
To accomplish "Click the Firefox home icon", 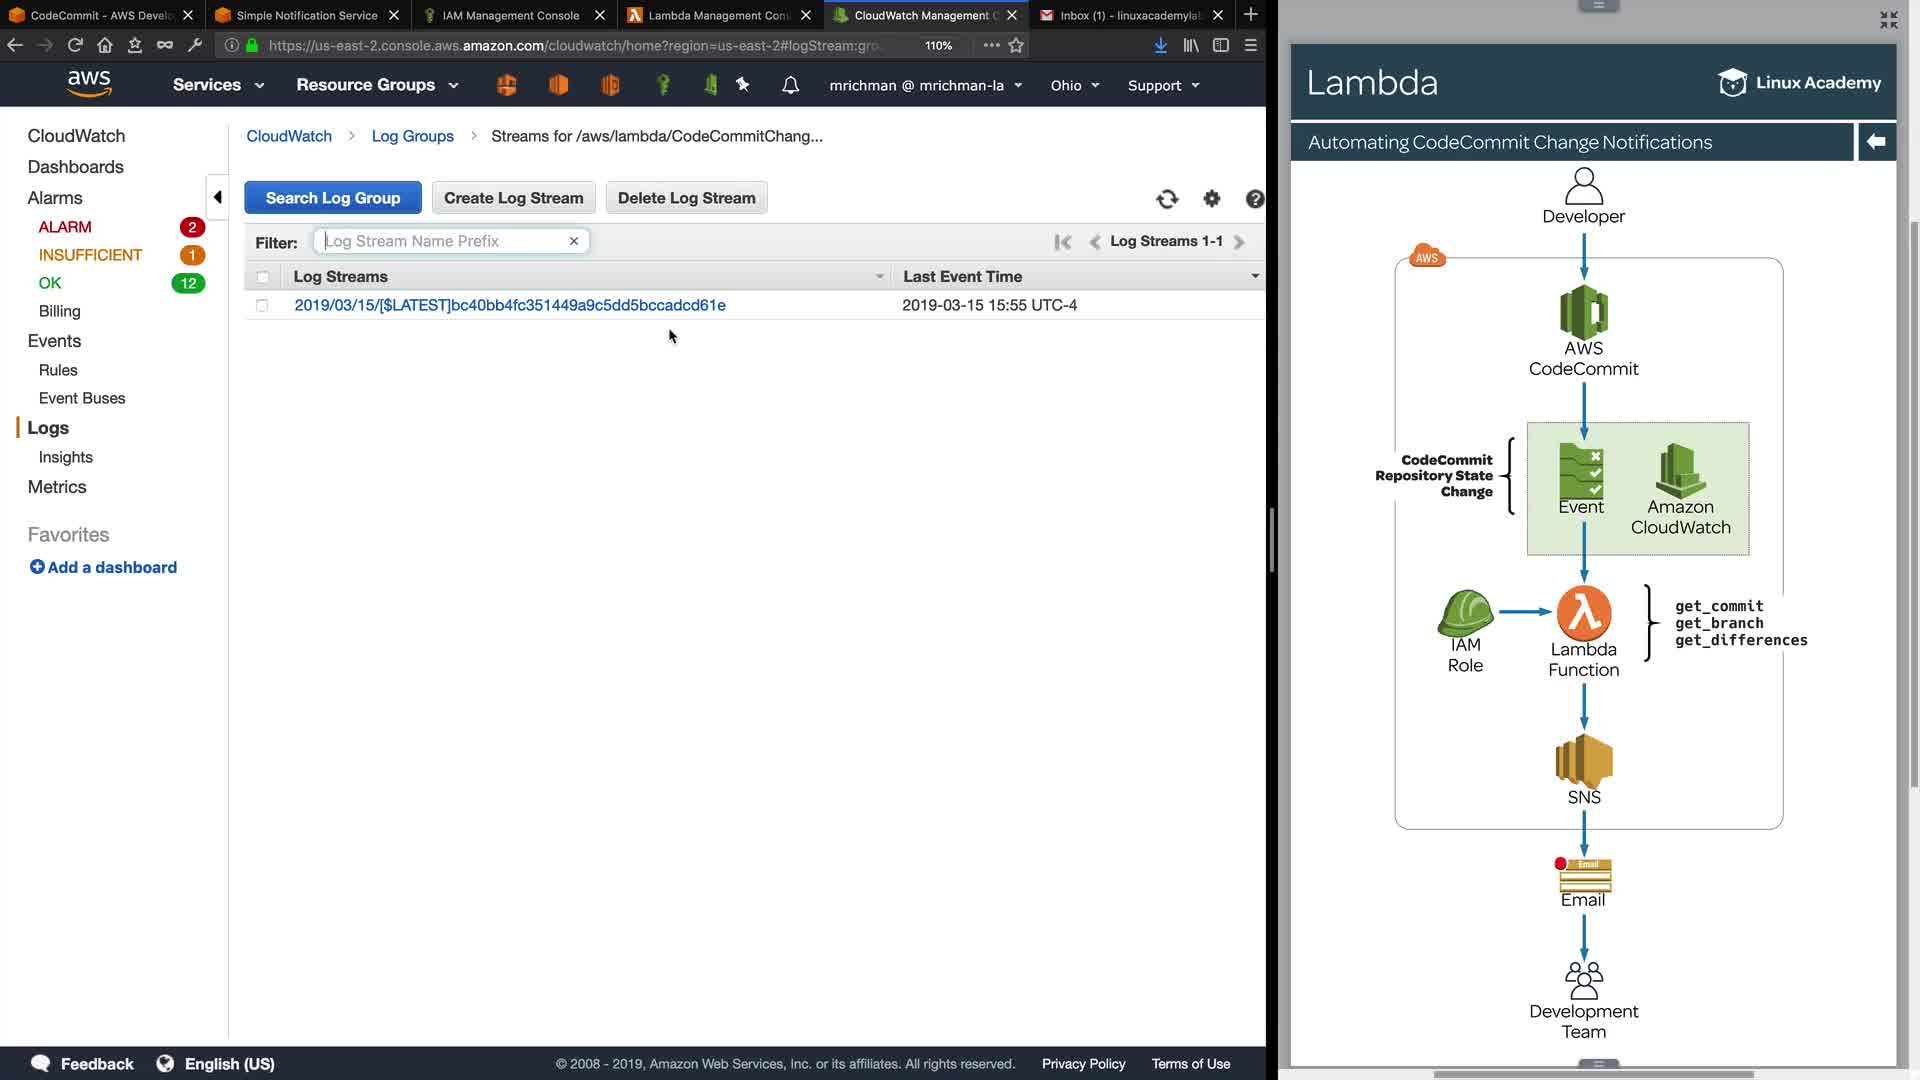I will [x=105, y=45].
